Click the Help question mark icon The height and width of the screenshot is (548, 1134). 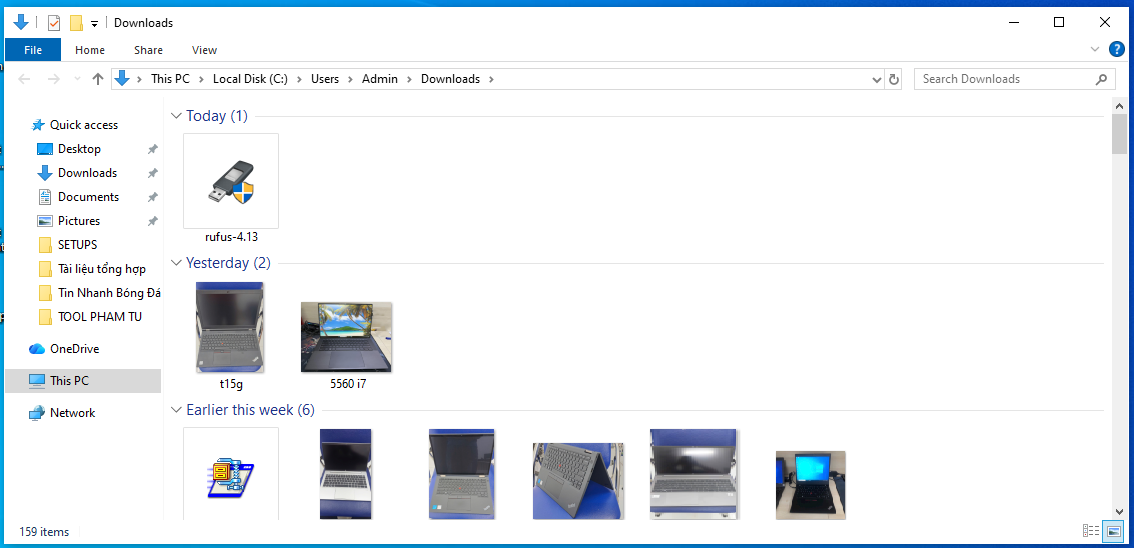(x=1116, y=49)
